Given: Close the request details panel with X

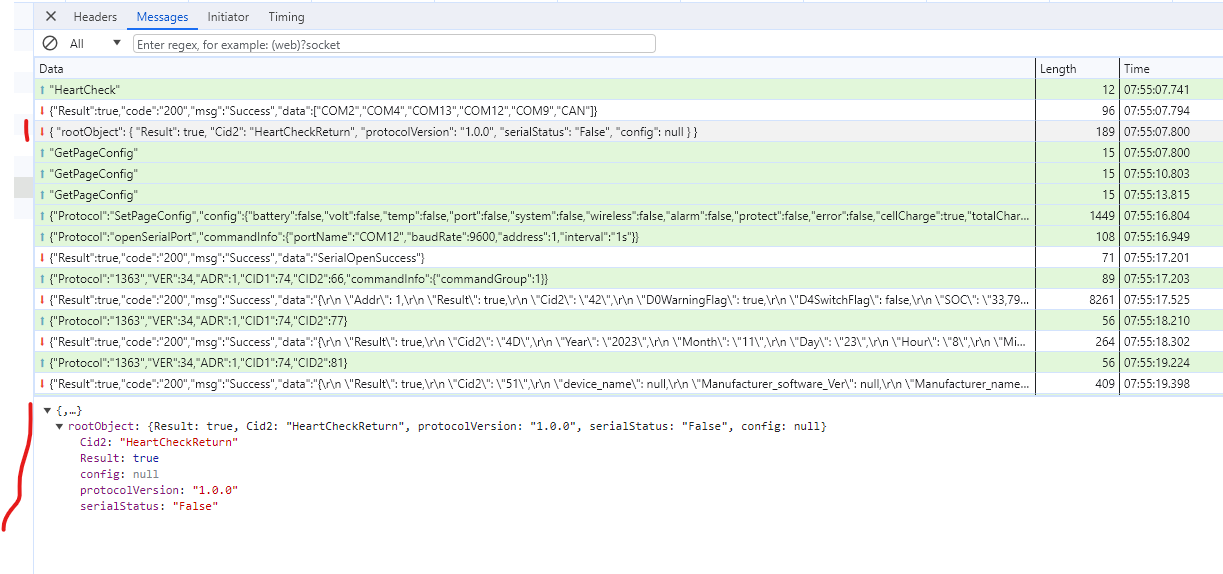Looking at the screenshot, I should point(51,17).
